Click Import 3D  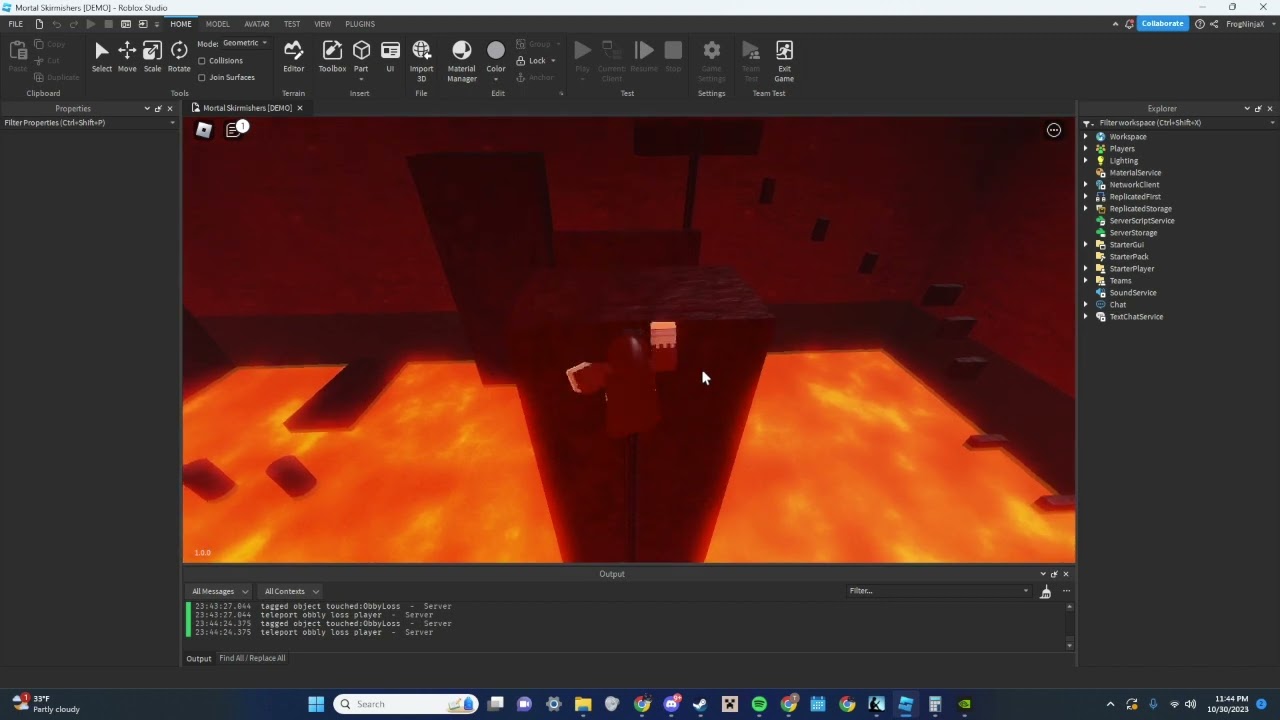coord(421,61)
